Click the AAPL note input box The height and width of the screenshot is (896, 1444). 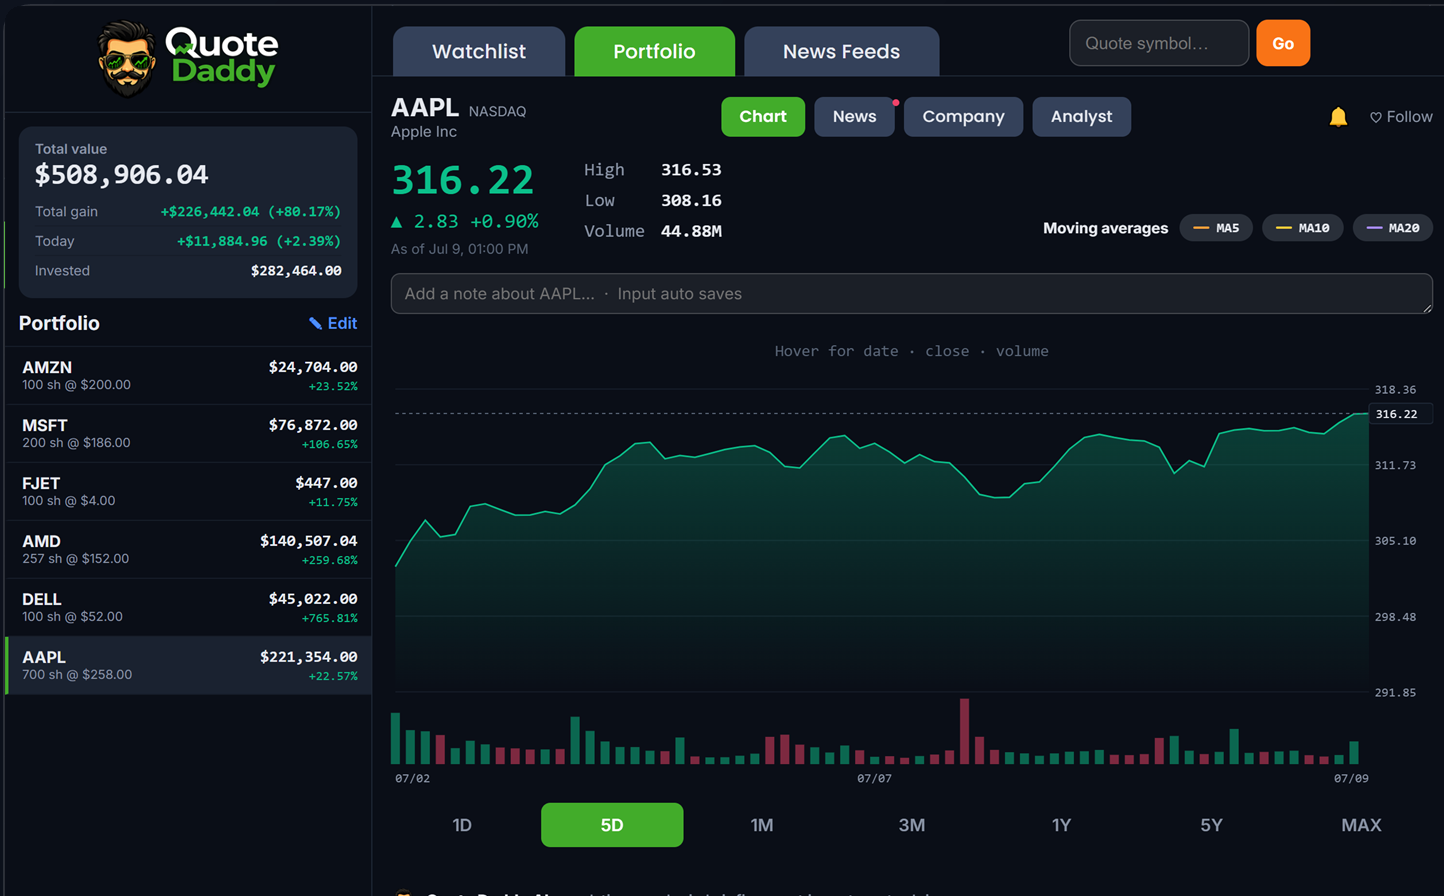[911, 294]
